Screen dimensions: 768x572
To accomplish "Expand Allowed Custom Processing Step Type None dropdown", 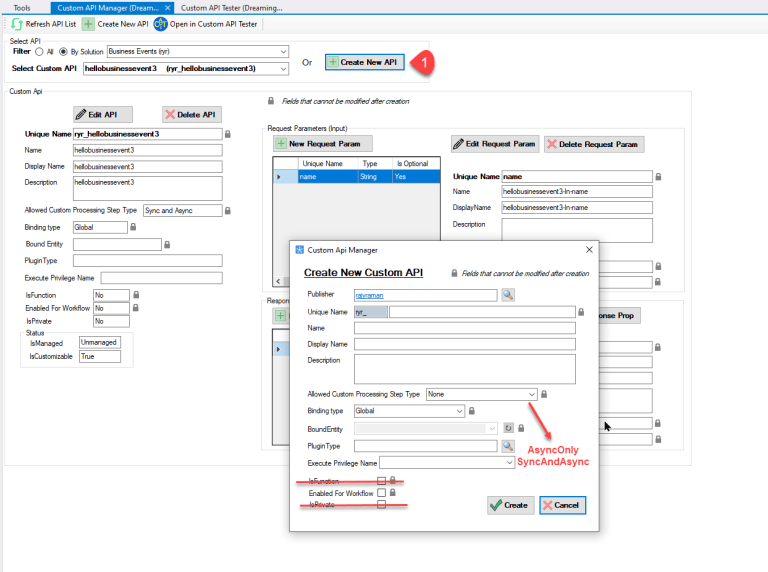I will 531,394.
